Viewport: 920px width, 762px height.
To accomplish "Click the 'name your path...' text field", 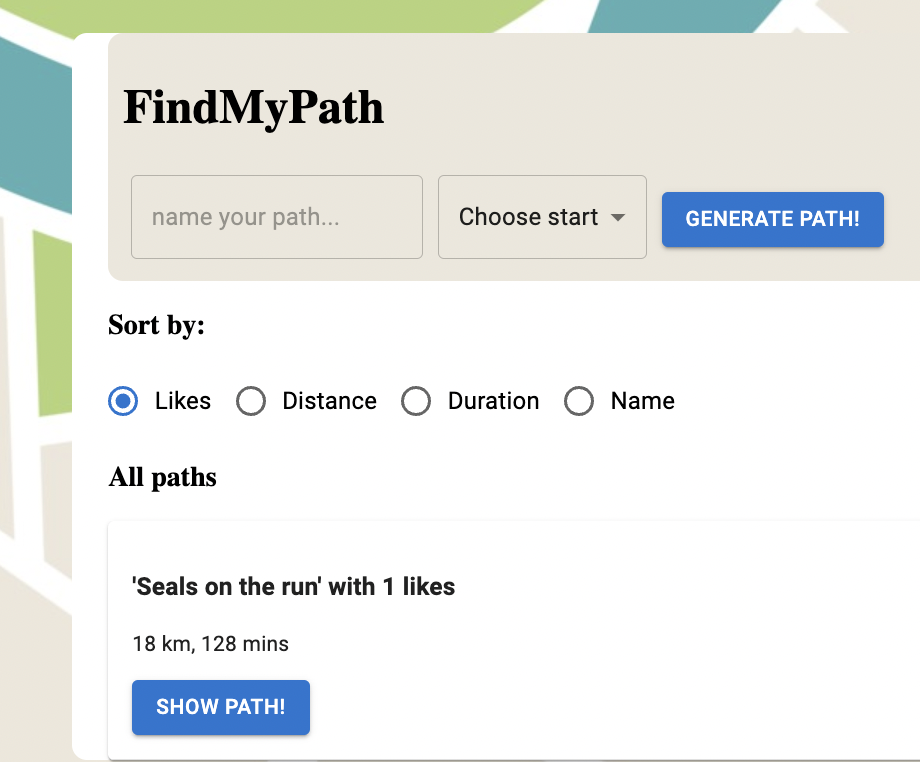I will click(276, 217).
